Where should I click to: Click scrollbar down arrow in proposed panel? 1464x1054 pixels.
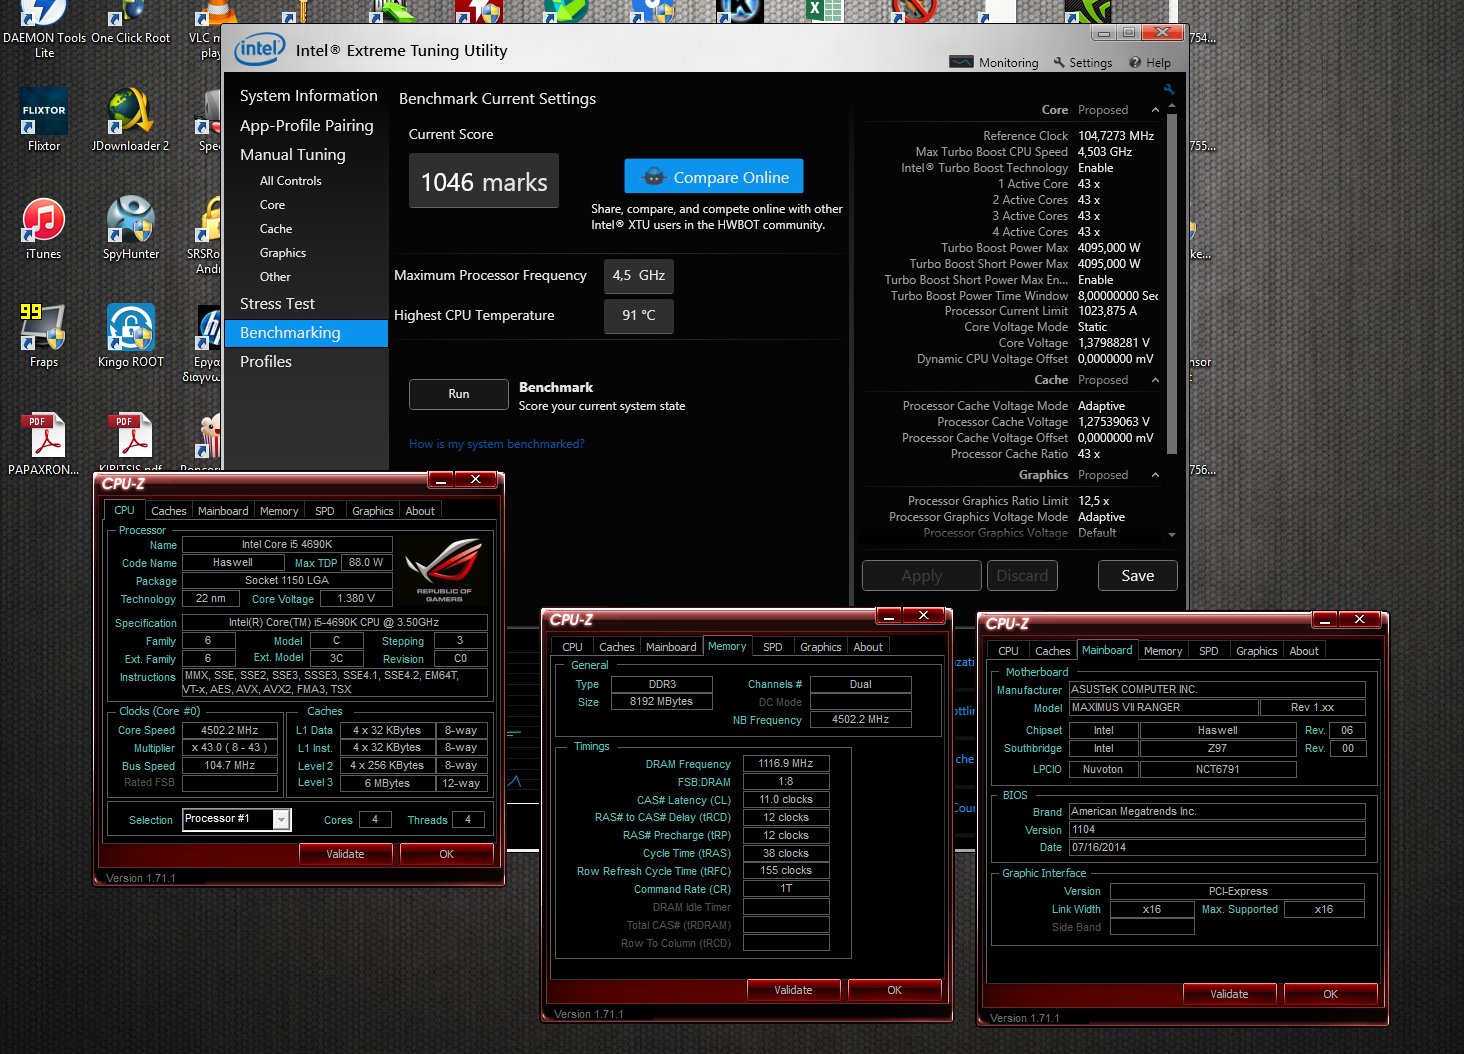click(1172, 535)
